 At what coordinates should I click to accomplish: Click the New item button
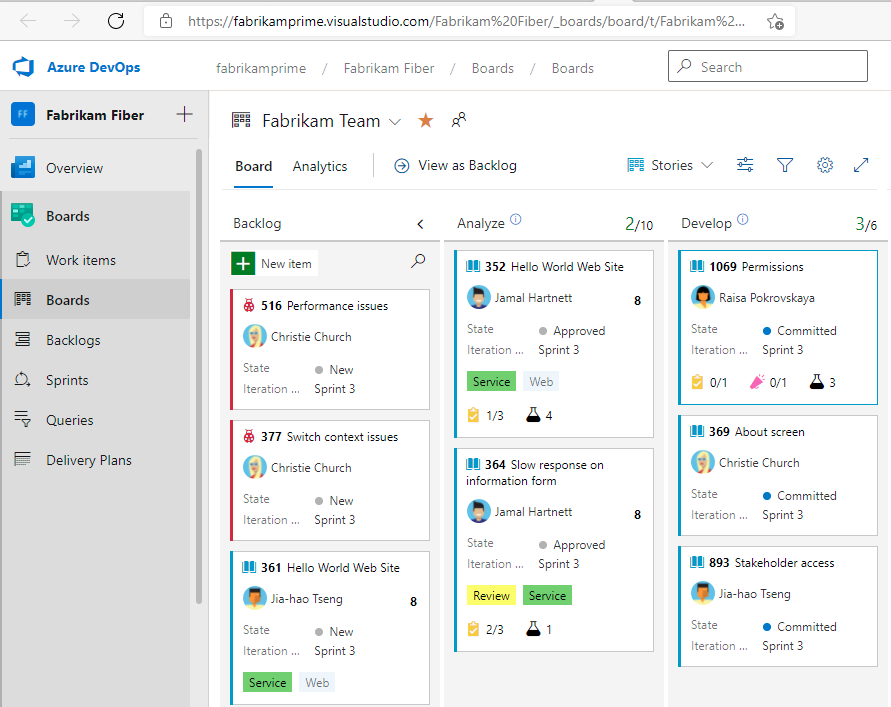point(272,263)
